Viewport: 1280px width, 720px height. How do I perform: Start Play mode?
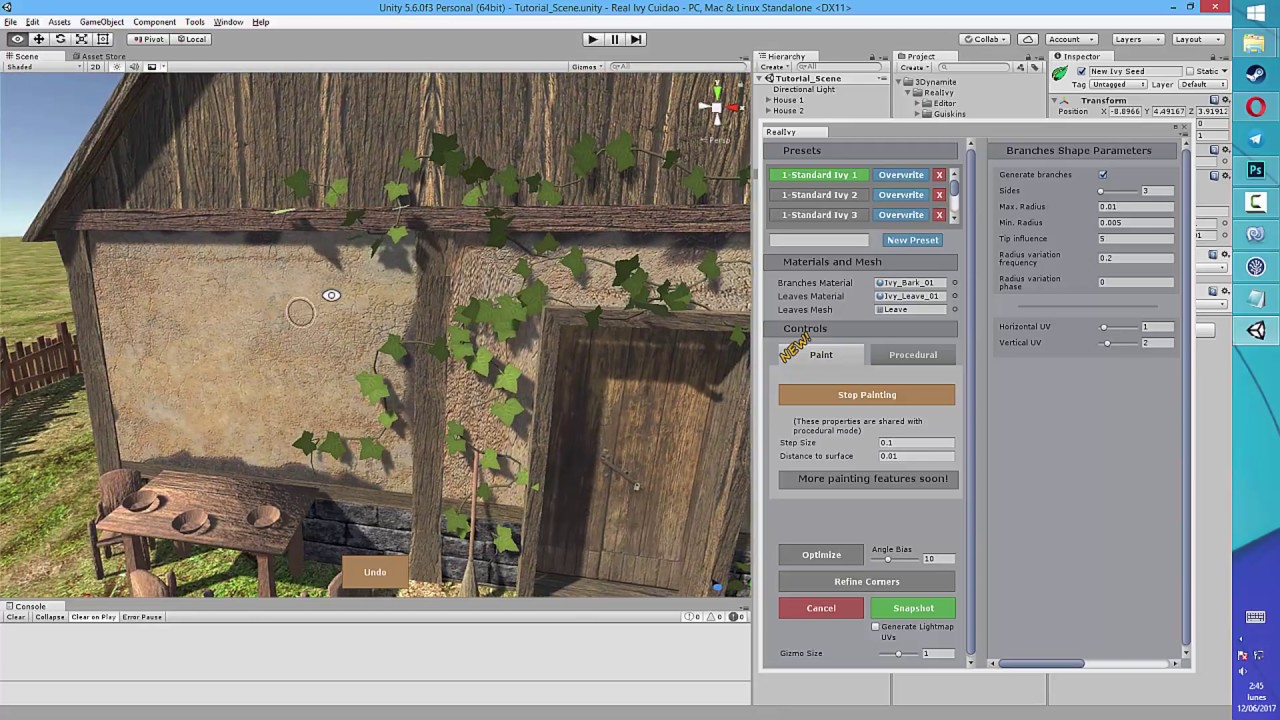(x=592, y=39)
